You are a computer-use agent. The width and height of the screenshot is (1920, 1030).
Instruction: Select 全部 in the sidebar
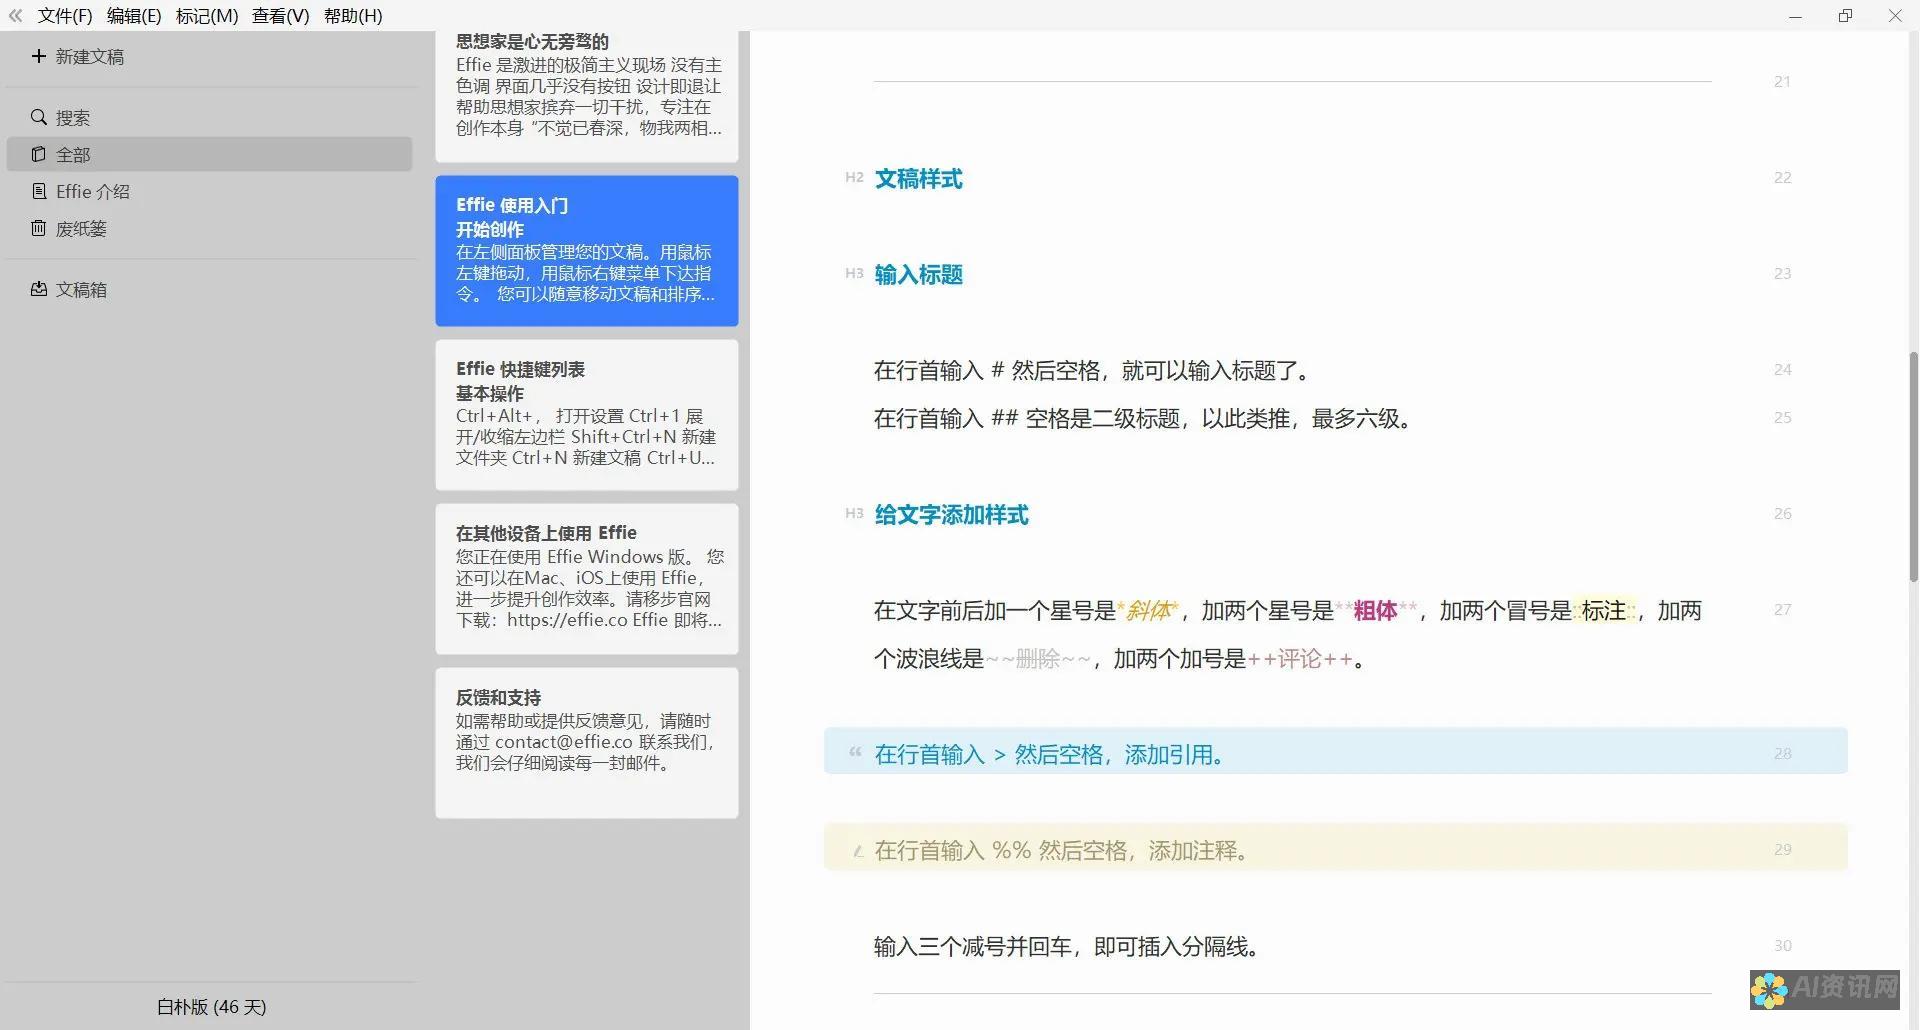(209, 154)
